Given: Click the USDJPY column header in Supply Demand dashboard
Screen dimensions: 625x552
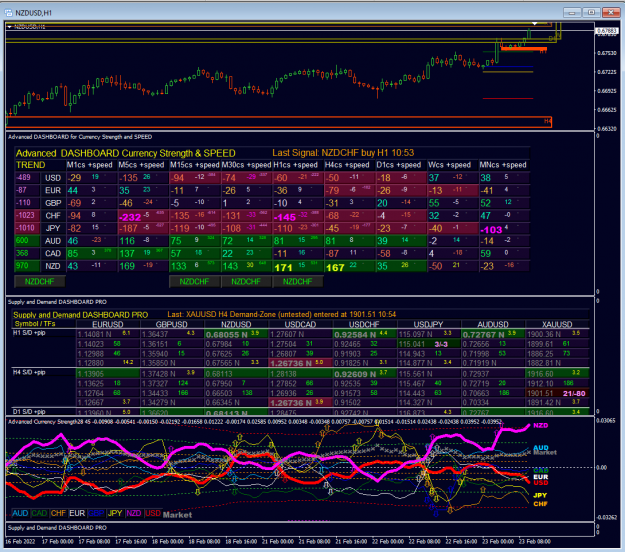Looking at the screenshot, I should coord(428,324).
